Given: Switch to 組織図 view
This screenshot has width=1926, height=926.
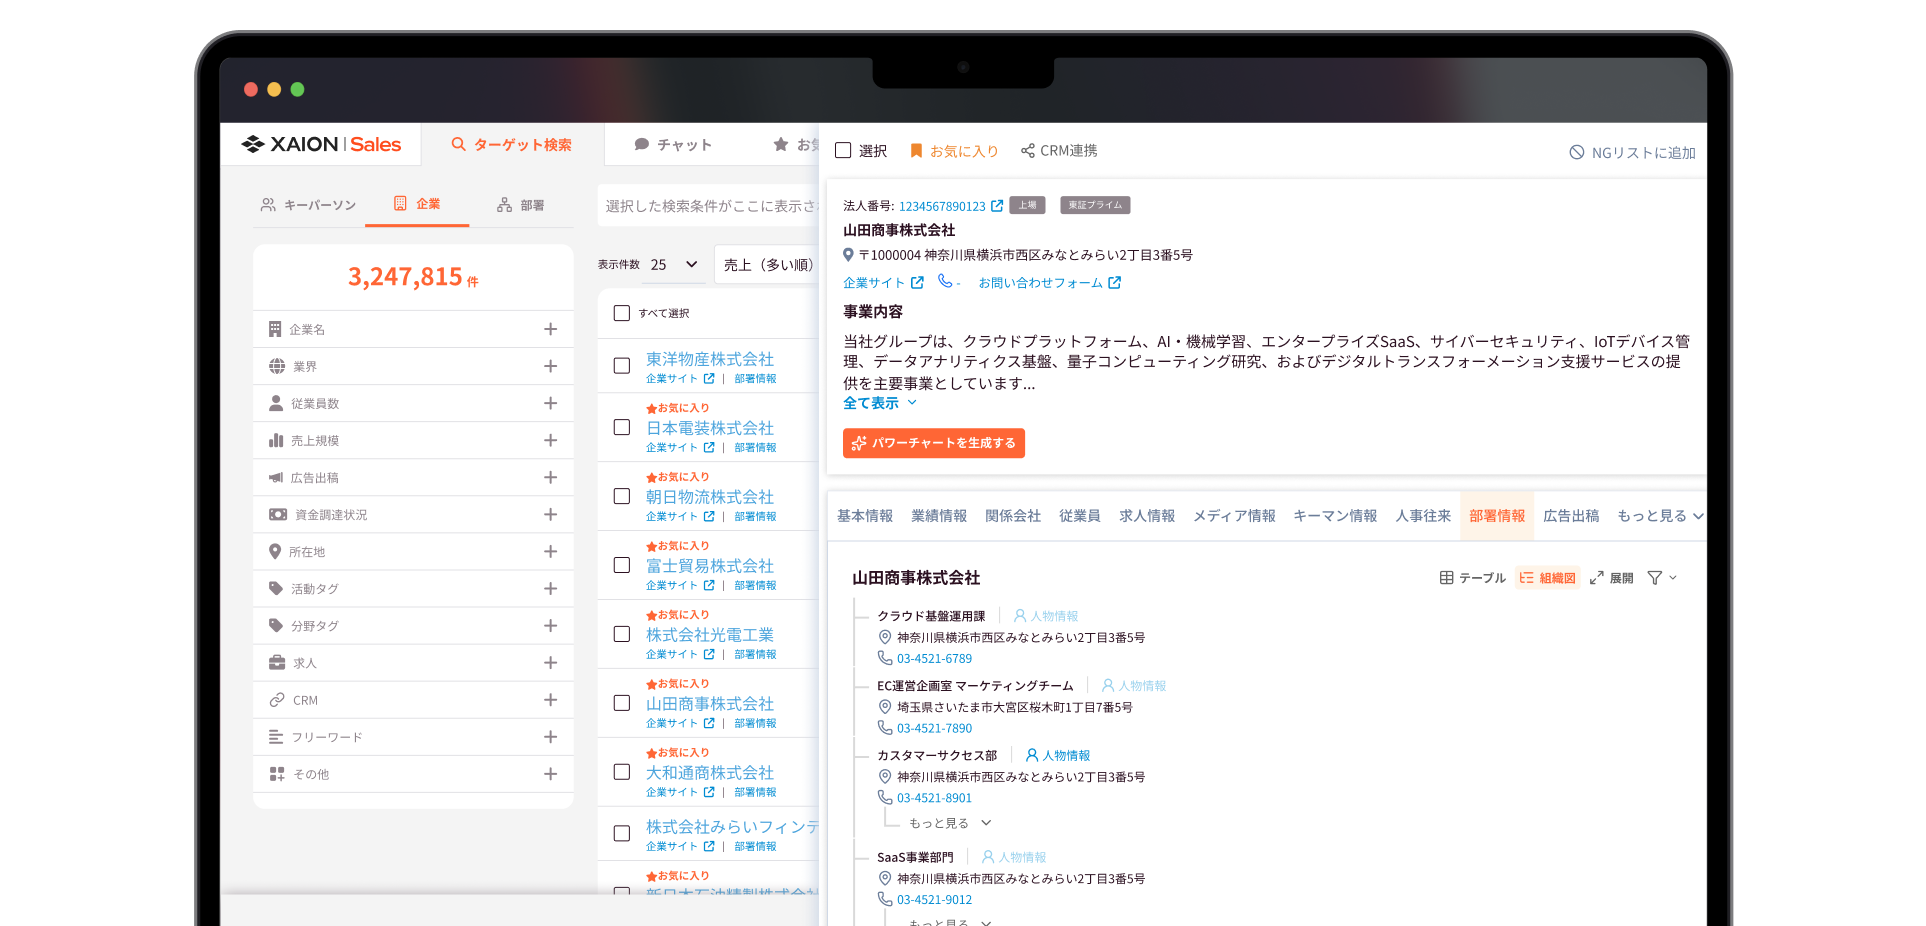Looking at the screenshot, I should coord(1547,578).
